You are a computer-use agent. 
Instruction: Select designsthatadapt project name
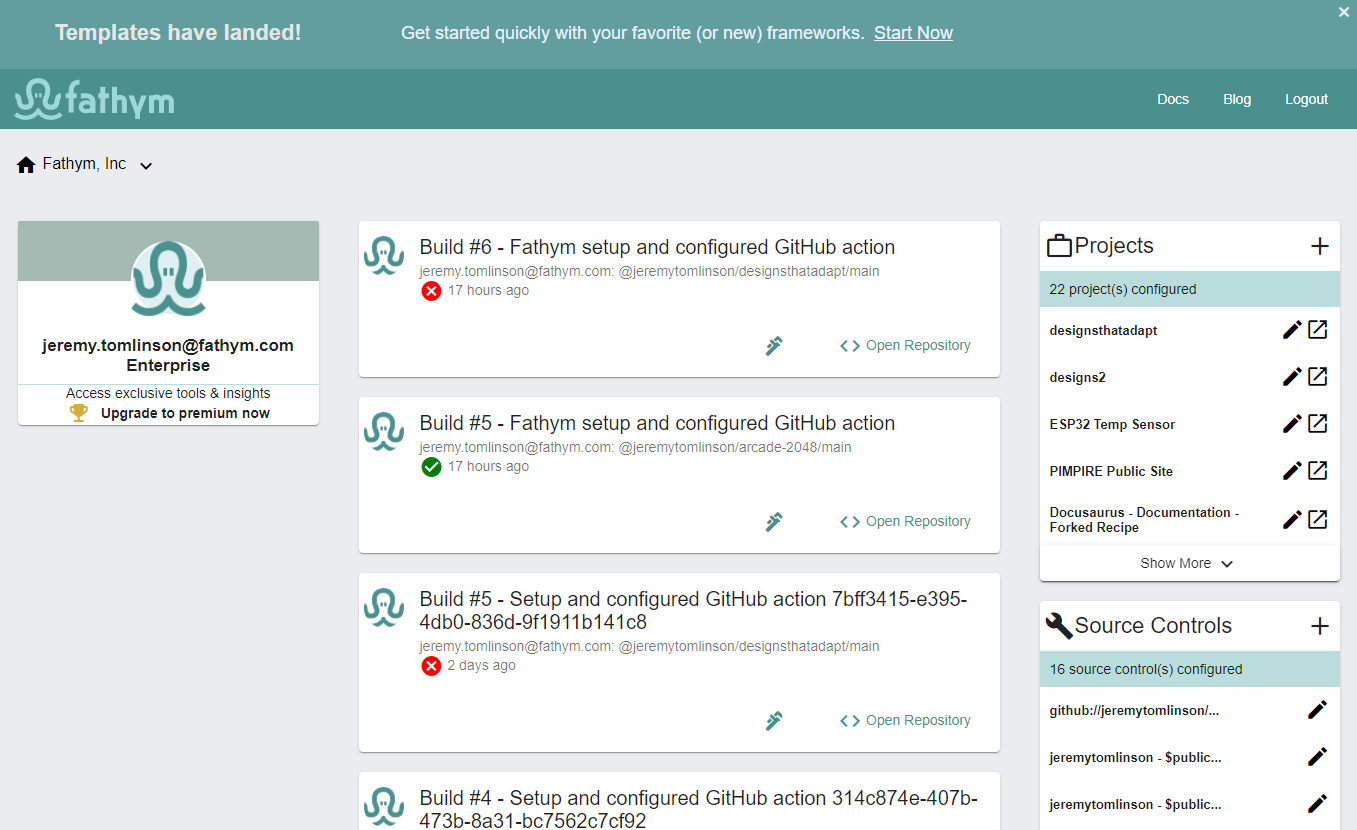pyautogui.click(x=1103, y=330)
